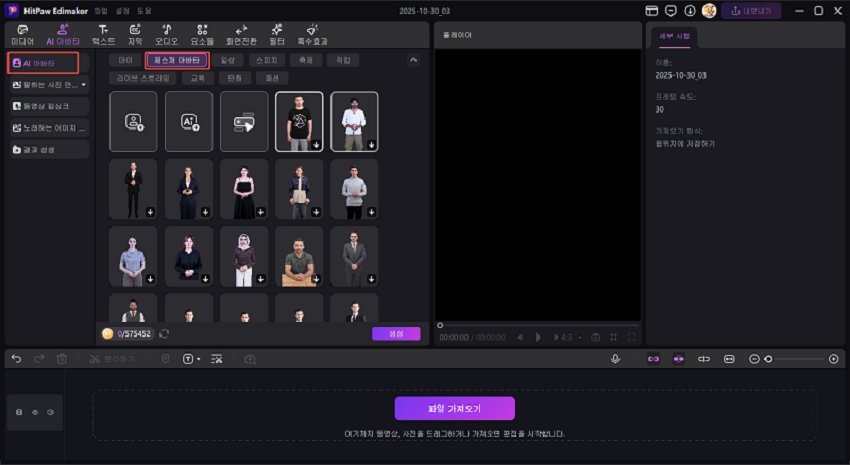
Task: Open the 파일 (File) menu
Action: (x=101, y=10)
